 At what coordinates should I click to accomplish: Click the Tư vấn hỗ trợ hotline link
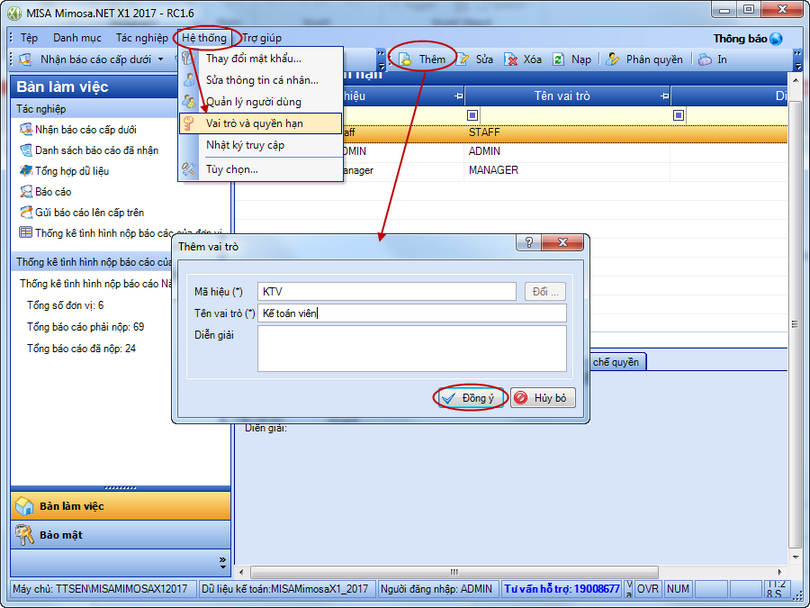(x=562, y=589)
